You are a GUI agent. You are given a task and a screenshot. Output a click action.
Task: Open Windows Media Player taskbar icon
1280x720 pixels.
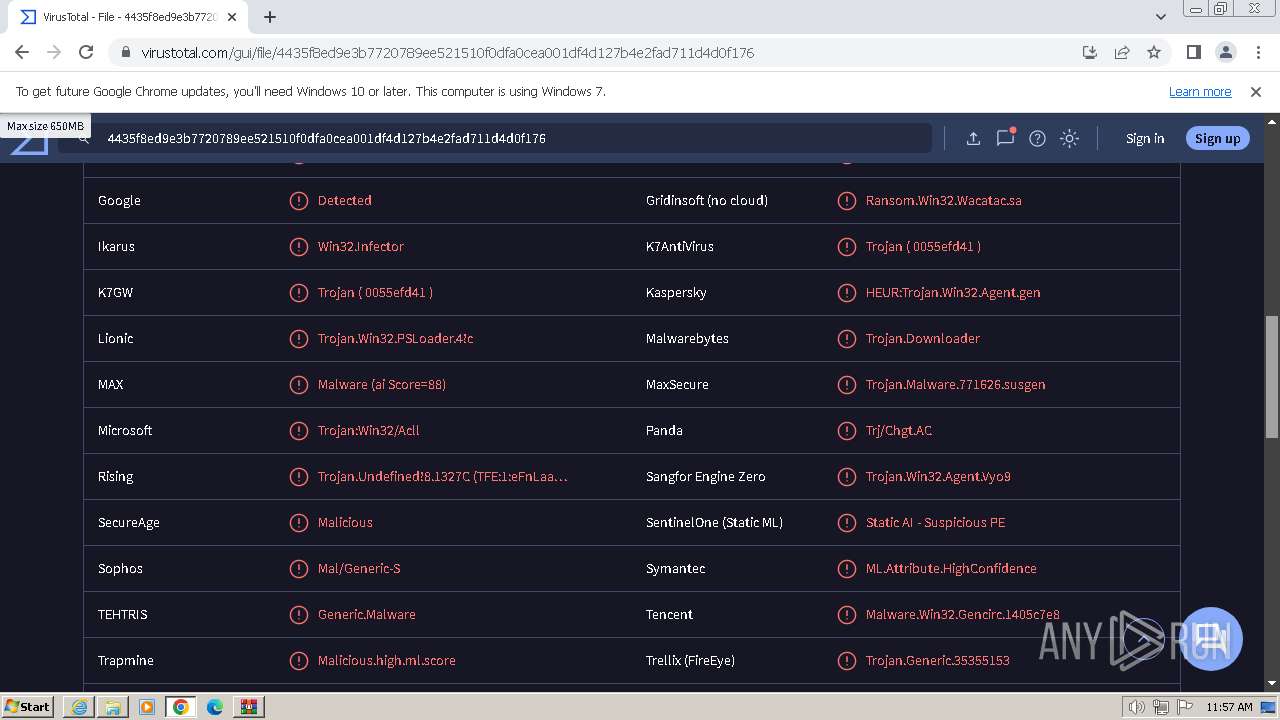[147, 707]
